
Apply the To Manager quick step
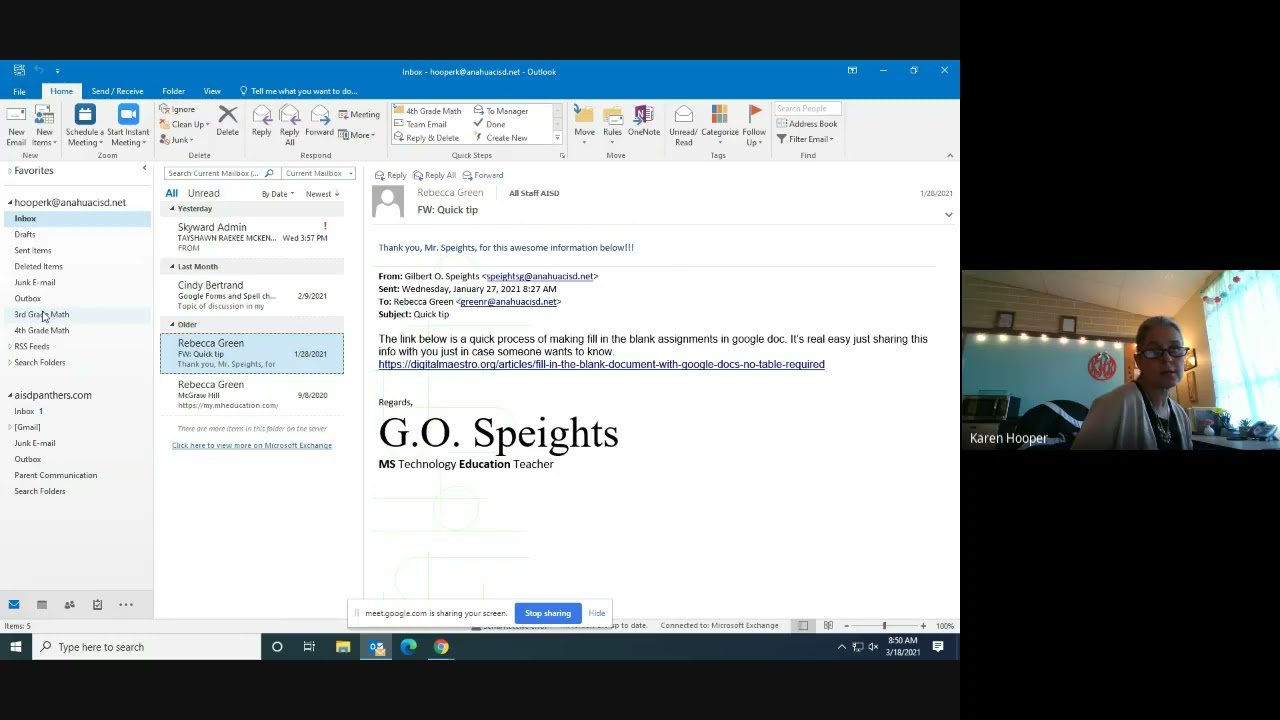pyautogui.click(x=502, y=111)
